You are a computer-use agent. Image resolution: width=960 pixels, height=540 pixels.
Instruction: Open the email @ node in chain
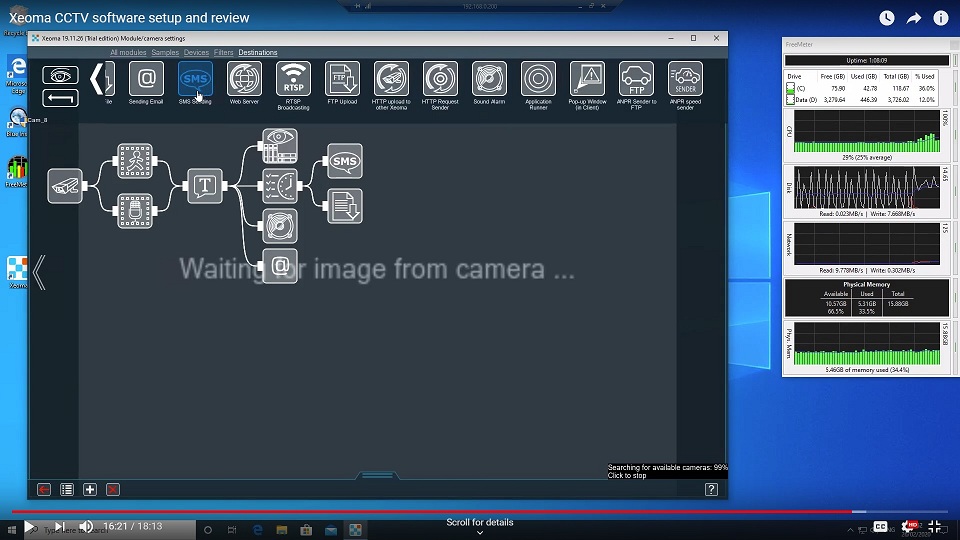pos(280,266)
